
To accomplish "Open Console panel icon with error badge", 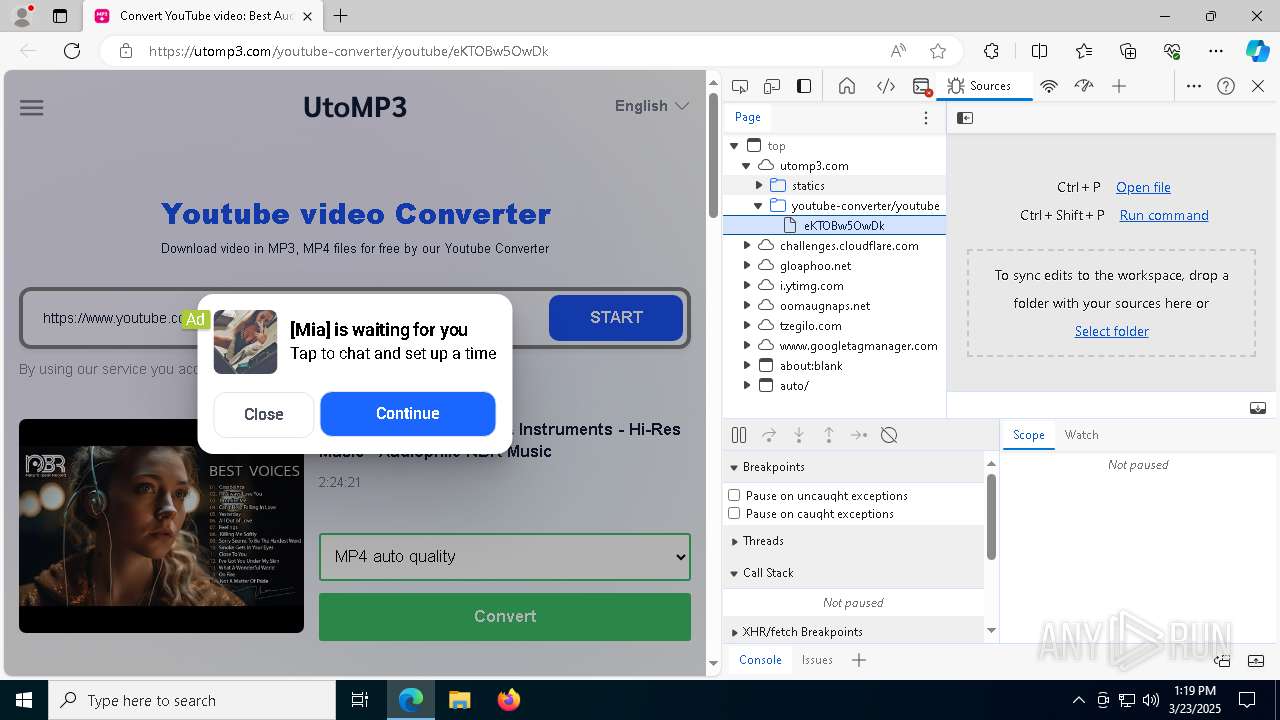I will click(922, 86).
